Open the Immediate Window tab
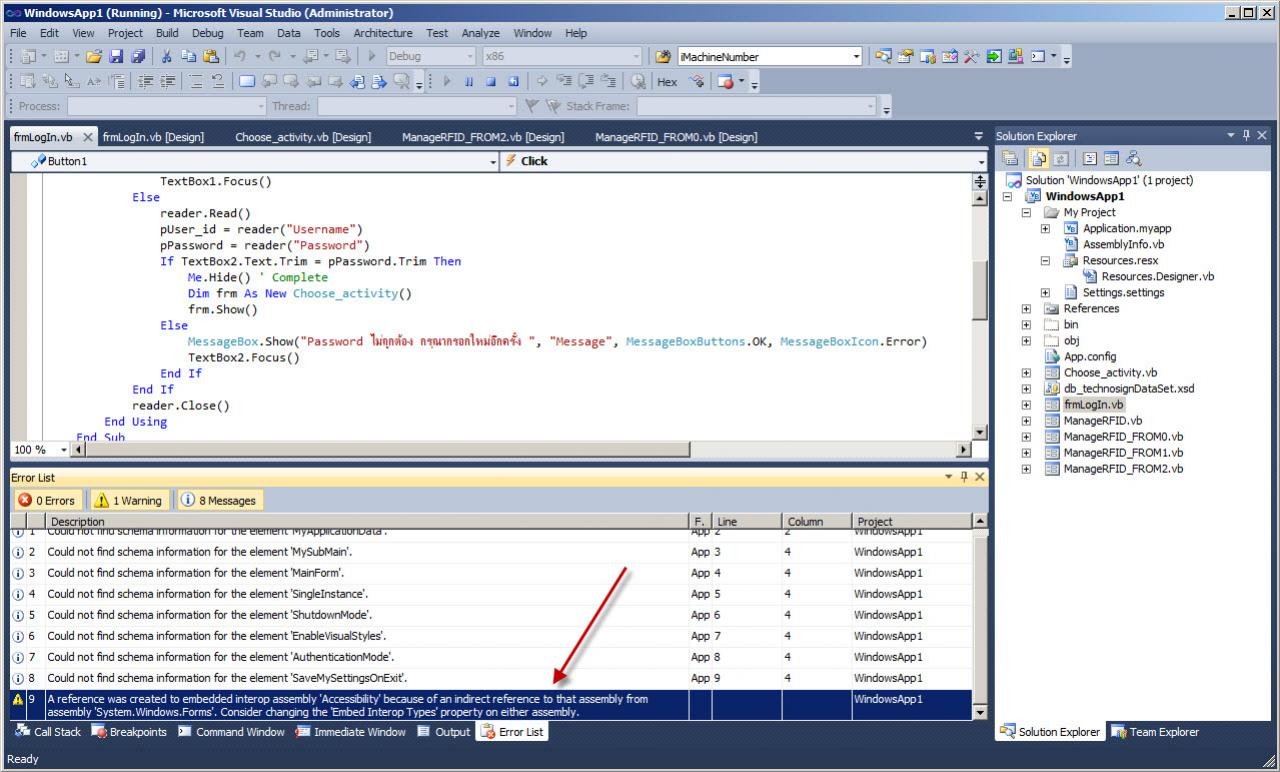The width and height of the screenshot is (1280, 772). coord(350,732)
